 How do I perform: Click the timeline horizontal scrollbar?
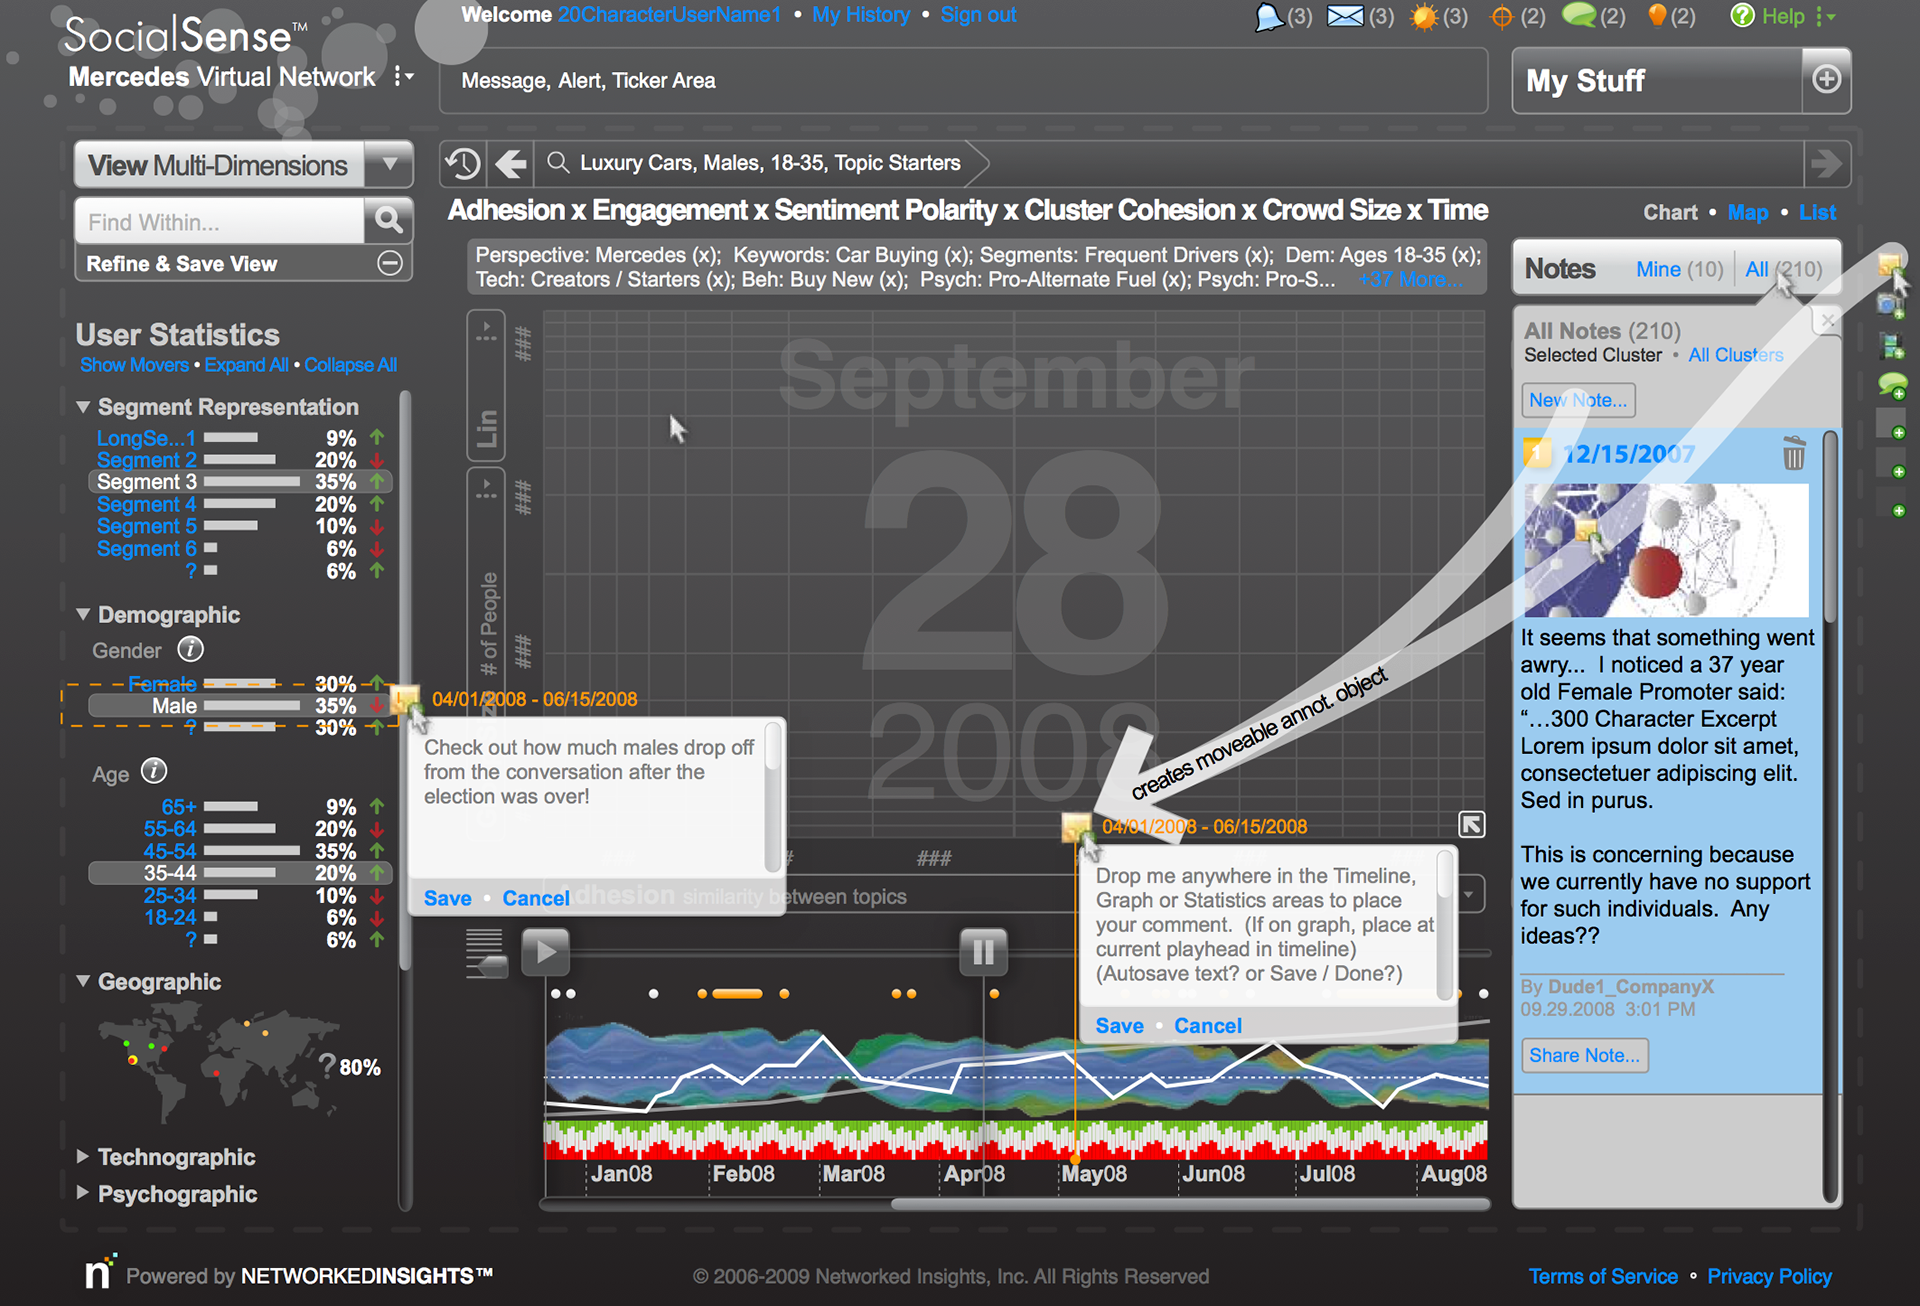click(x=1190, y=1204)
